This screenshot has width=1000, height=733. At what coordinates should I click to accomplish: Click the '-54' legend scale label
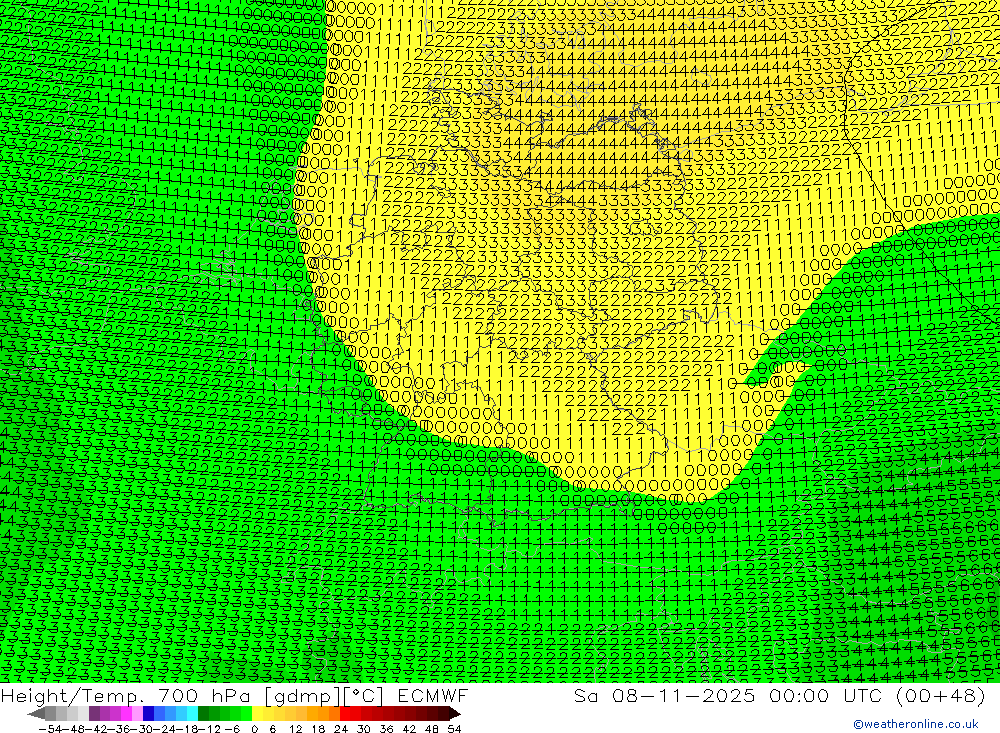(50, 729)
